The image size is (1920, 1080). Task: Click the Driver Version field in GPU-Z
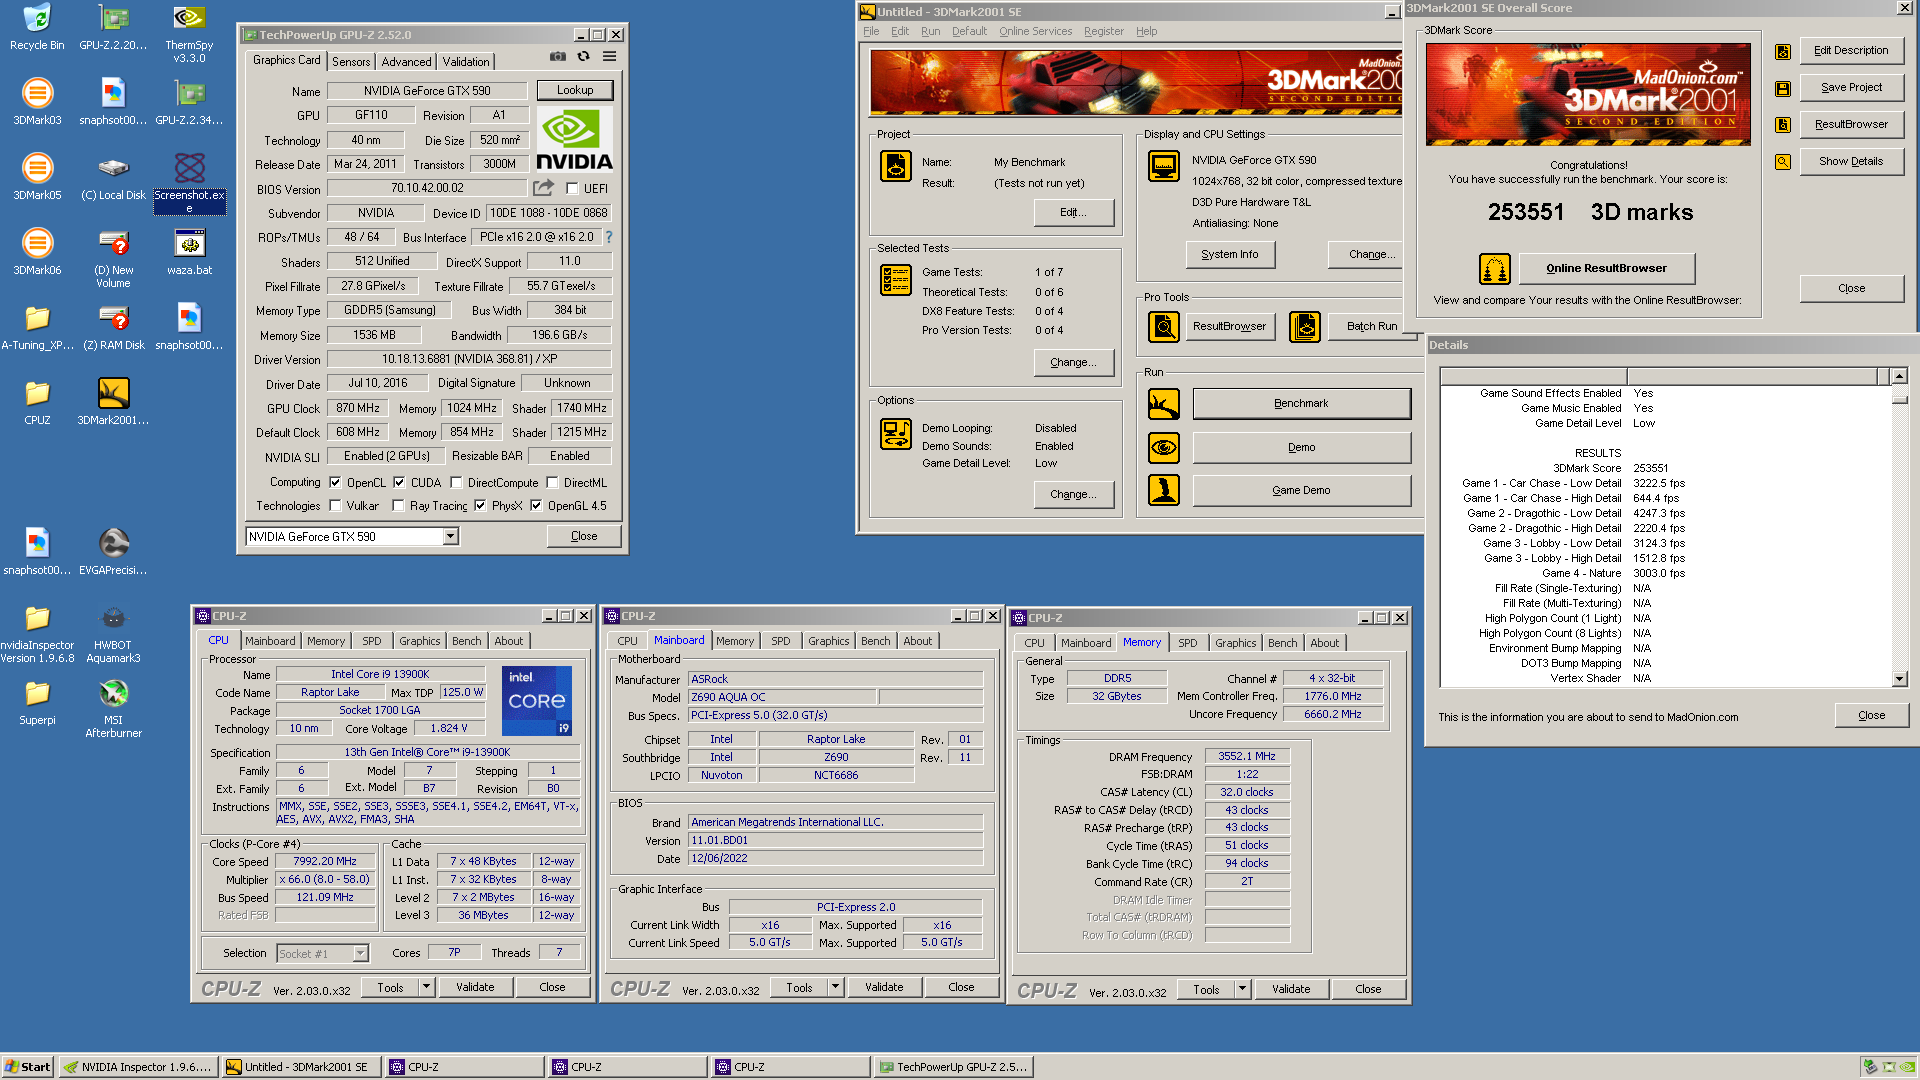(469, 359)
